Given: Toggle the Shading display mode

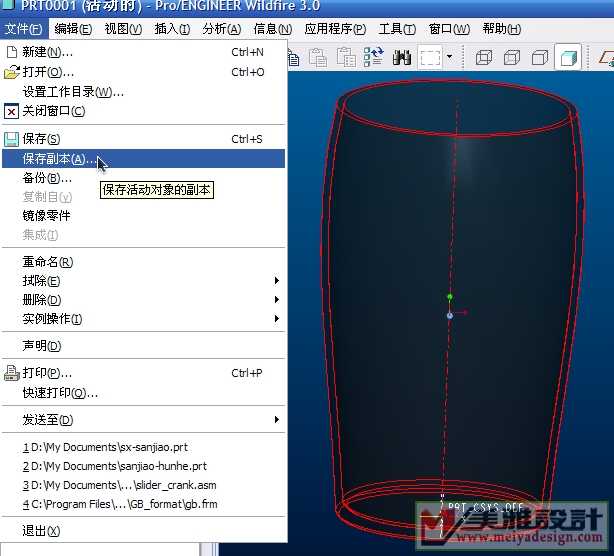Looking at the screenshot, I should 568,58.
